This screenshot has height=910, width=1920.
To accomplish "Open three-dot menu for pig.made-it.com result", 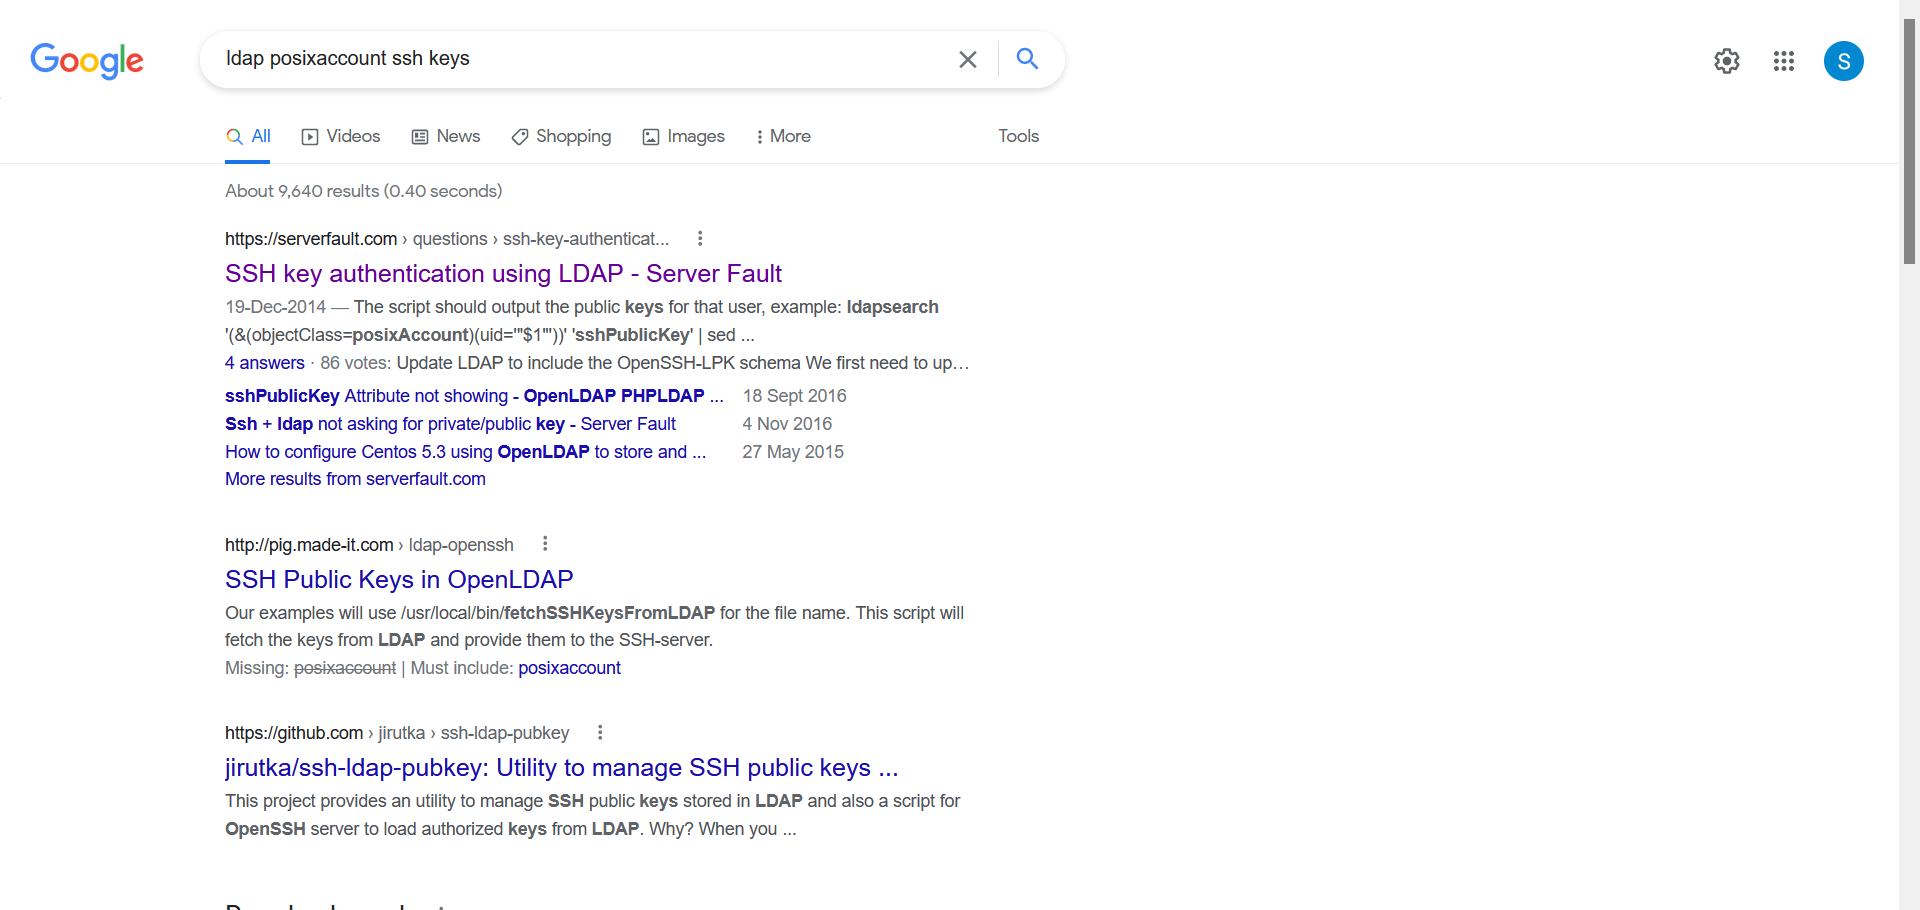I will coord(545,544).
